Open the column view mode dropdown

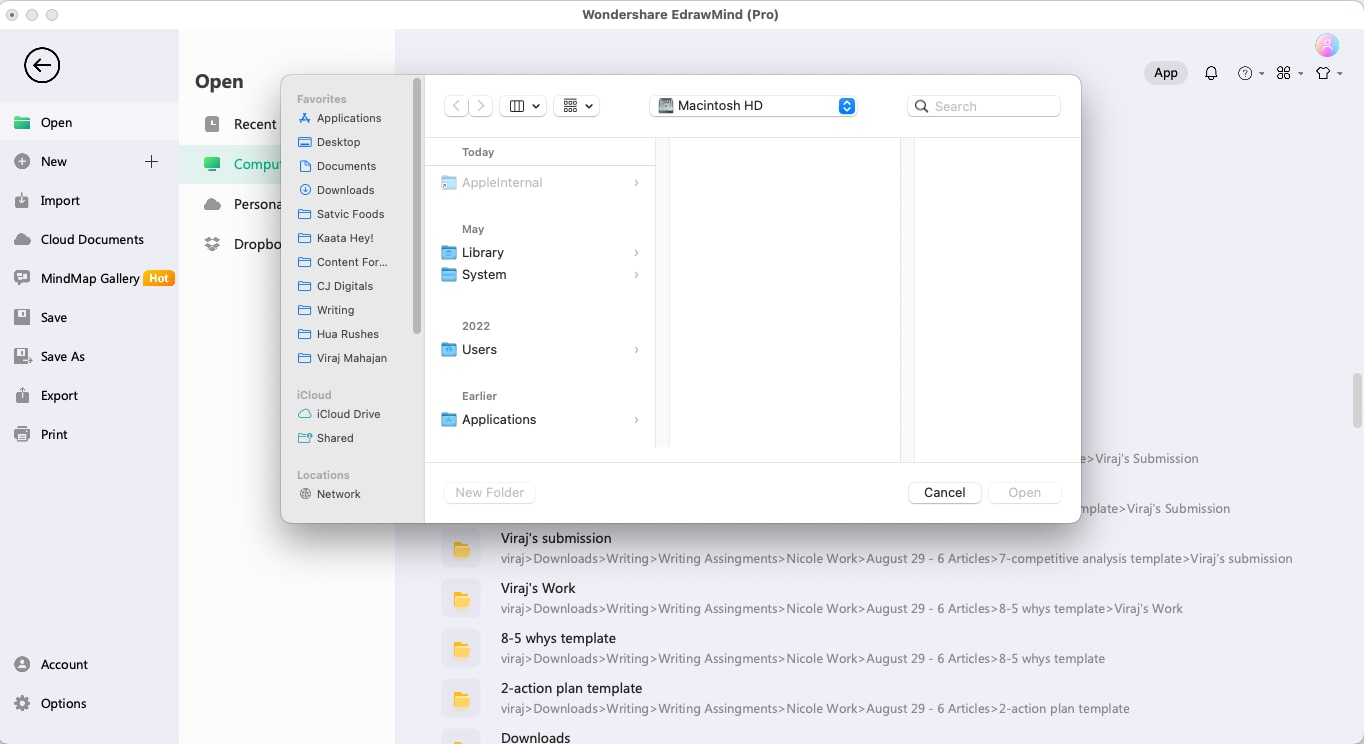pos(525,106)
